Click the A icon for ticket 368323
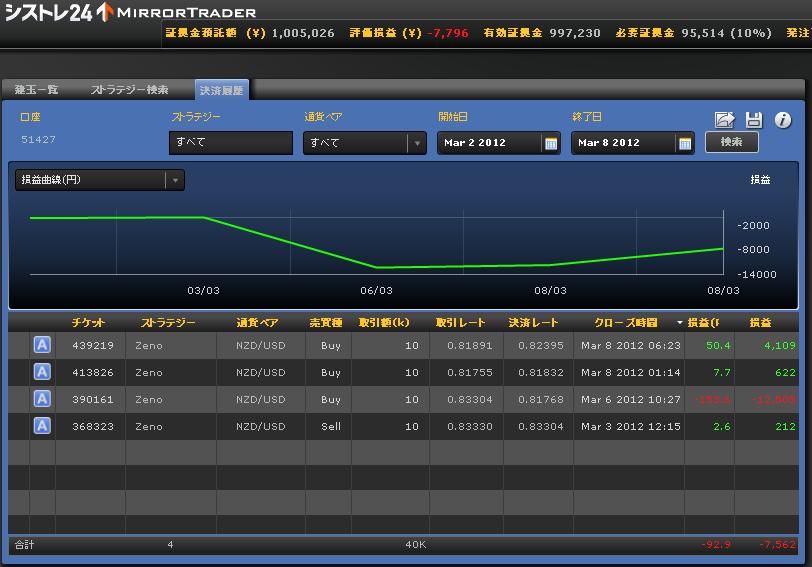Image resolution: width=812 pixels, height=567 pixels. (42, 426)
